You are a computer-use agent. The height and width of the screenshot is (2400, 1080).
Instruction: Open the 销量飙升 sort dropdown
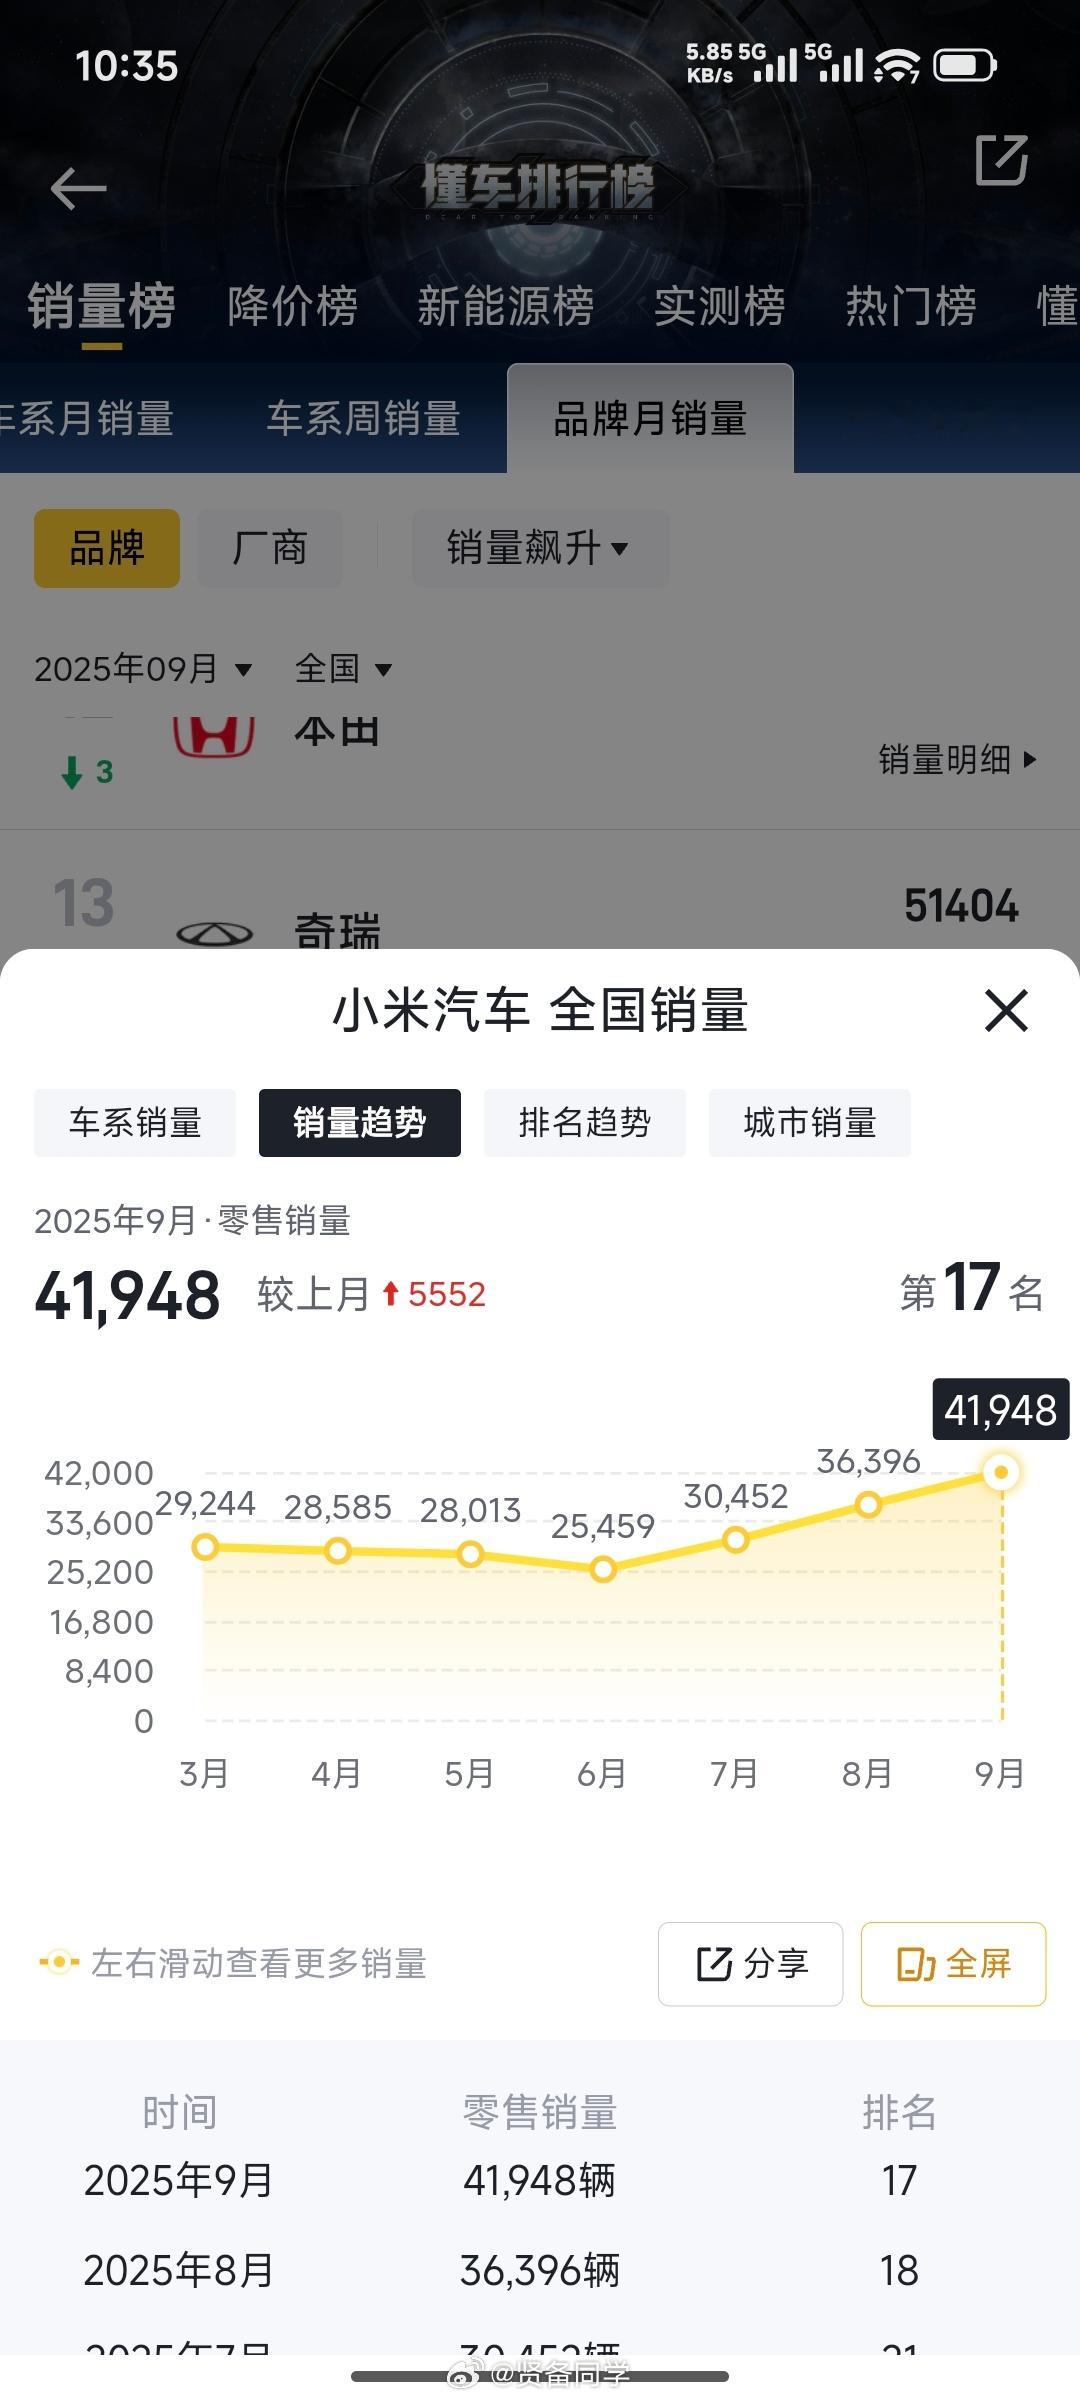point(540,548)
